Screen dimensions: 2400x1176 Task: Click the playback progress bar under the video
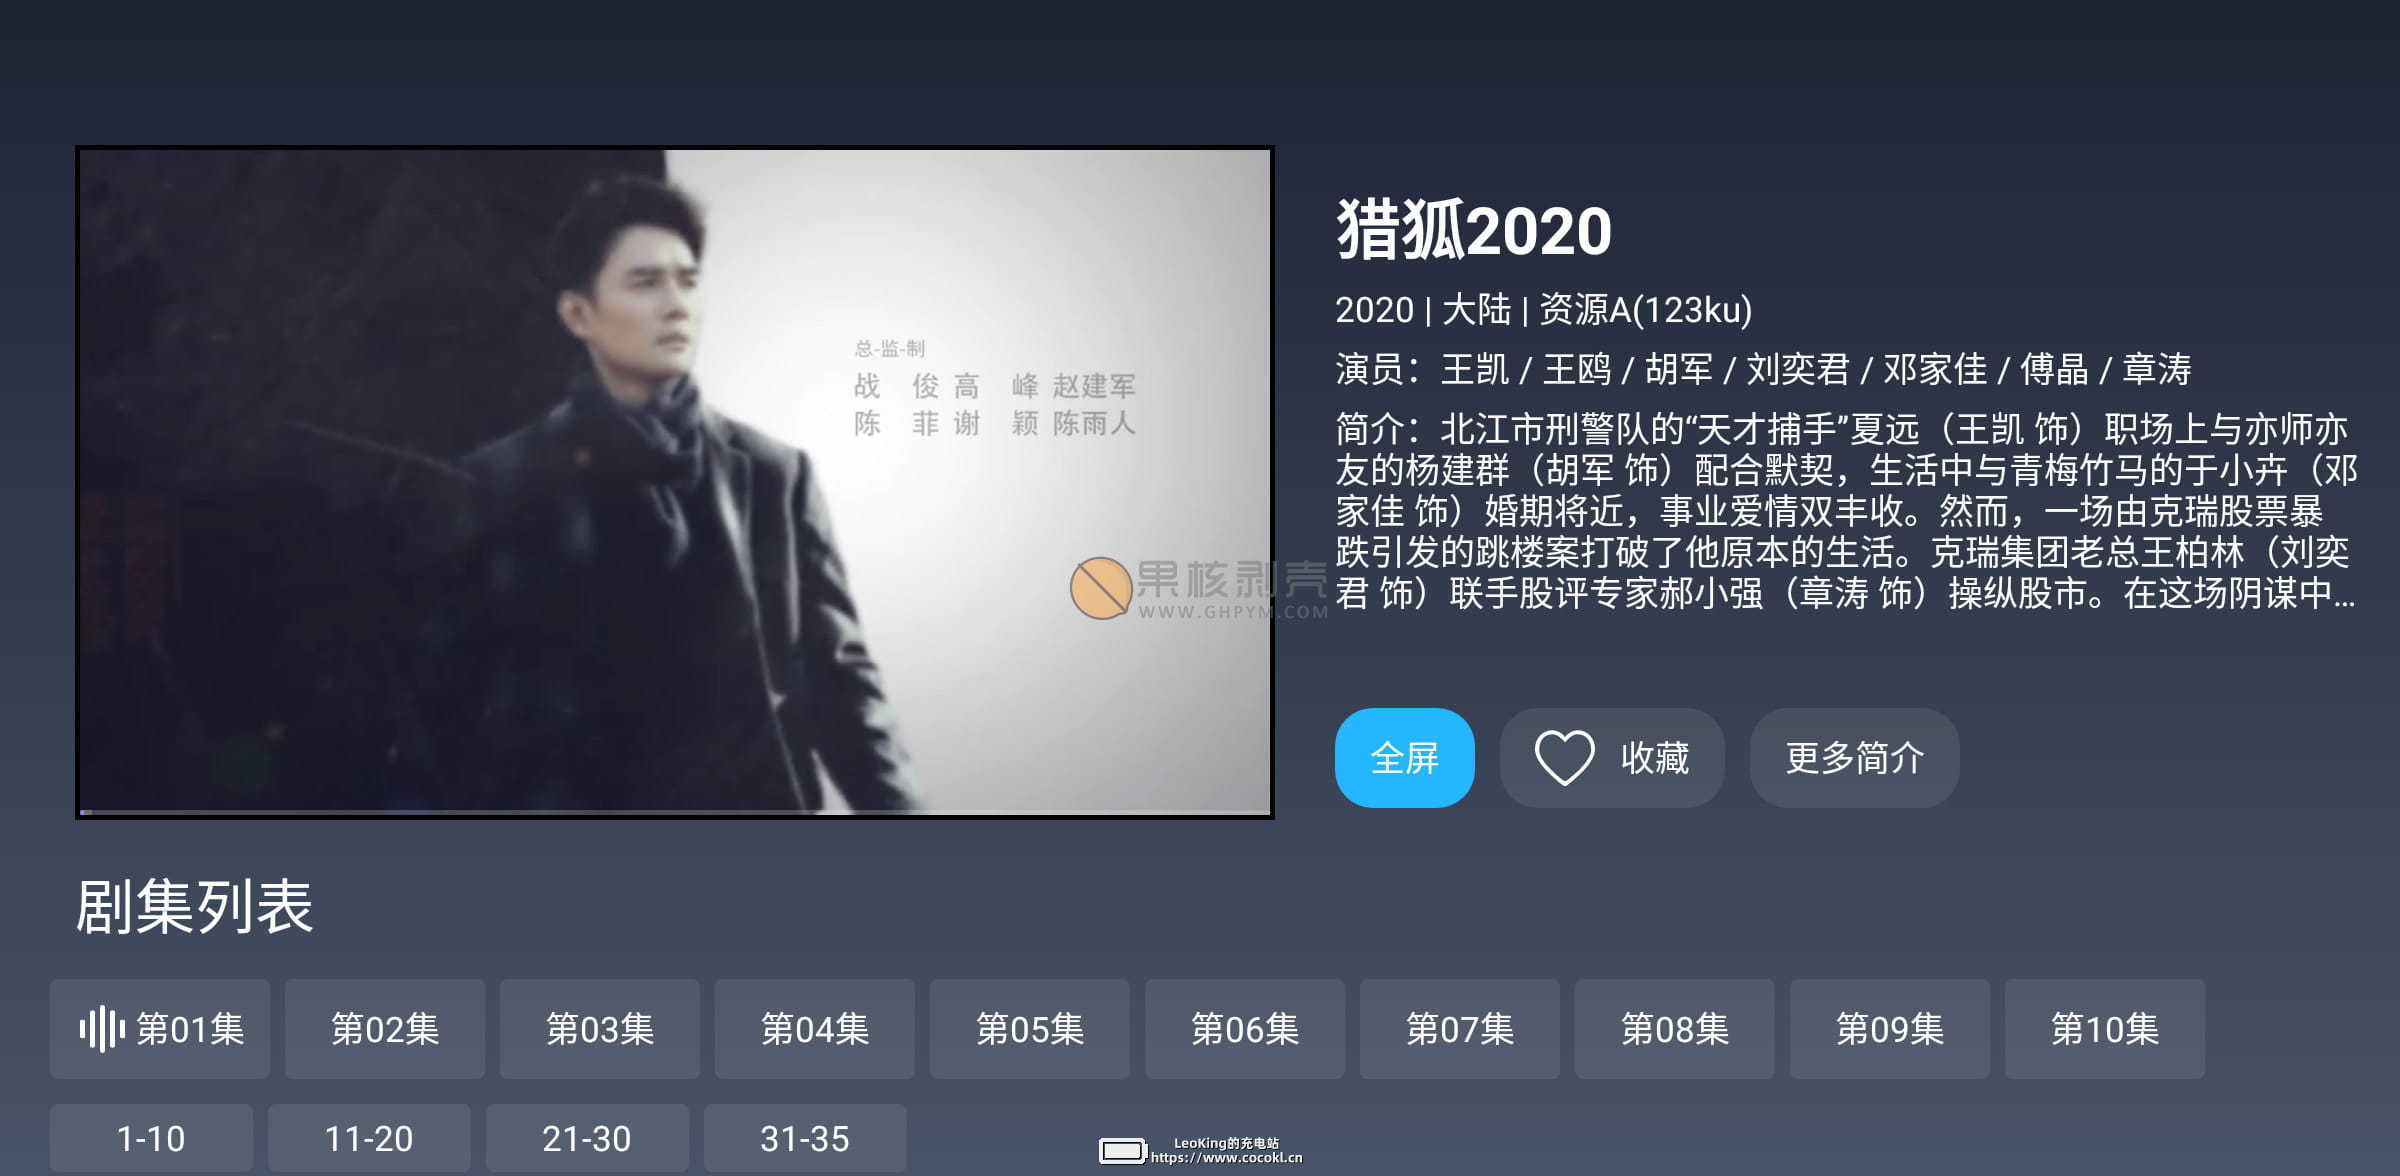(x=675, y=812)
